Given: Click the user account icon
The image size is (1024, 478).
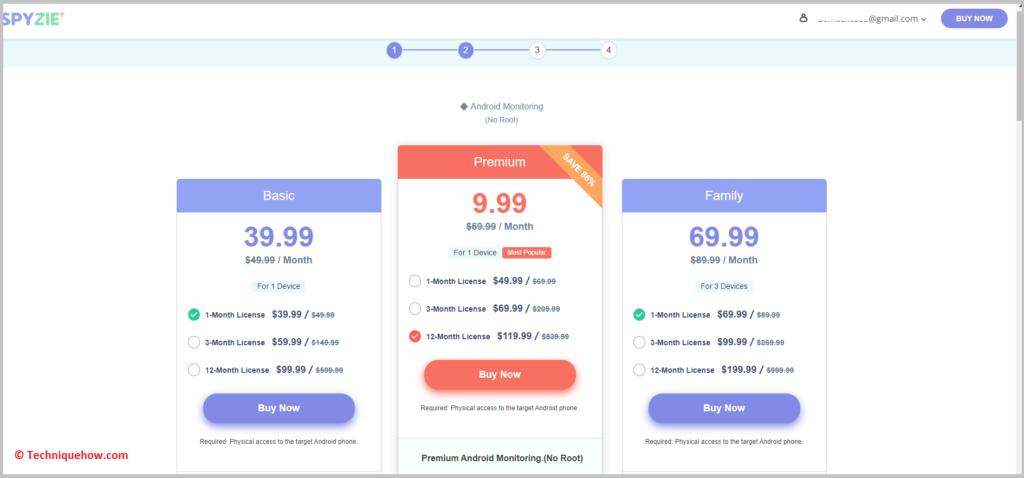Looking at the screenshot, I should 803,18.
